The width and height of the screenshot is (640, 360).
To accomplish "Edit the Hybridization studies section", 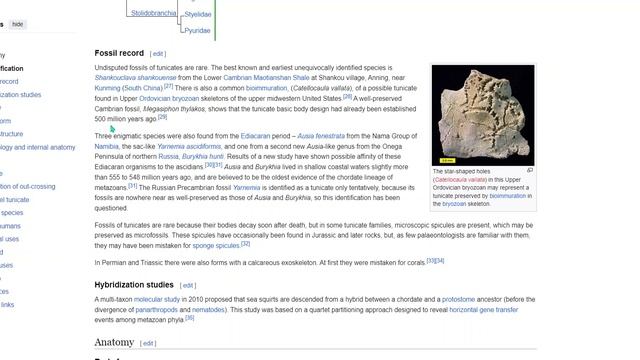I will point(188,285).
